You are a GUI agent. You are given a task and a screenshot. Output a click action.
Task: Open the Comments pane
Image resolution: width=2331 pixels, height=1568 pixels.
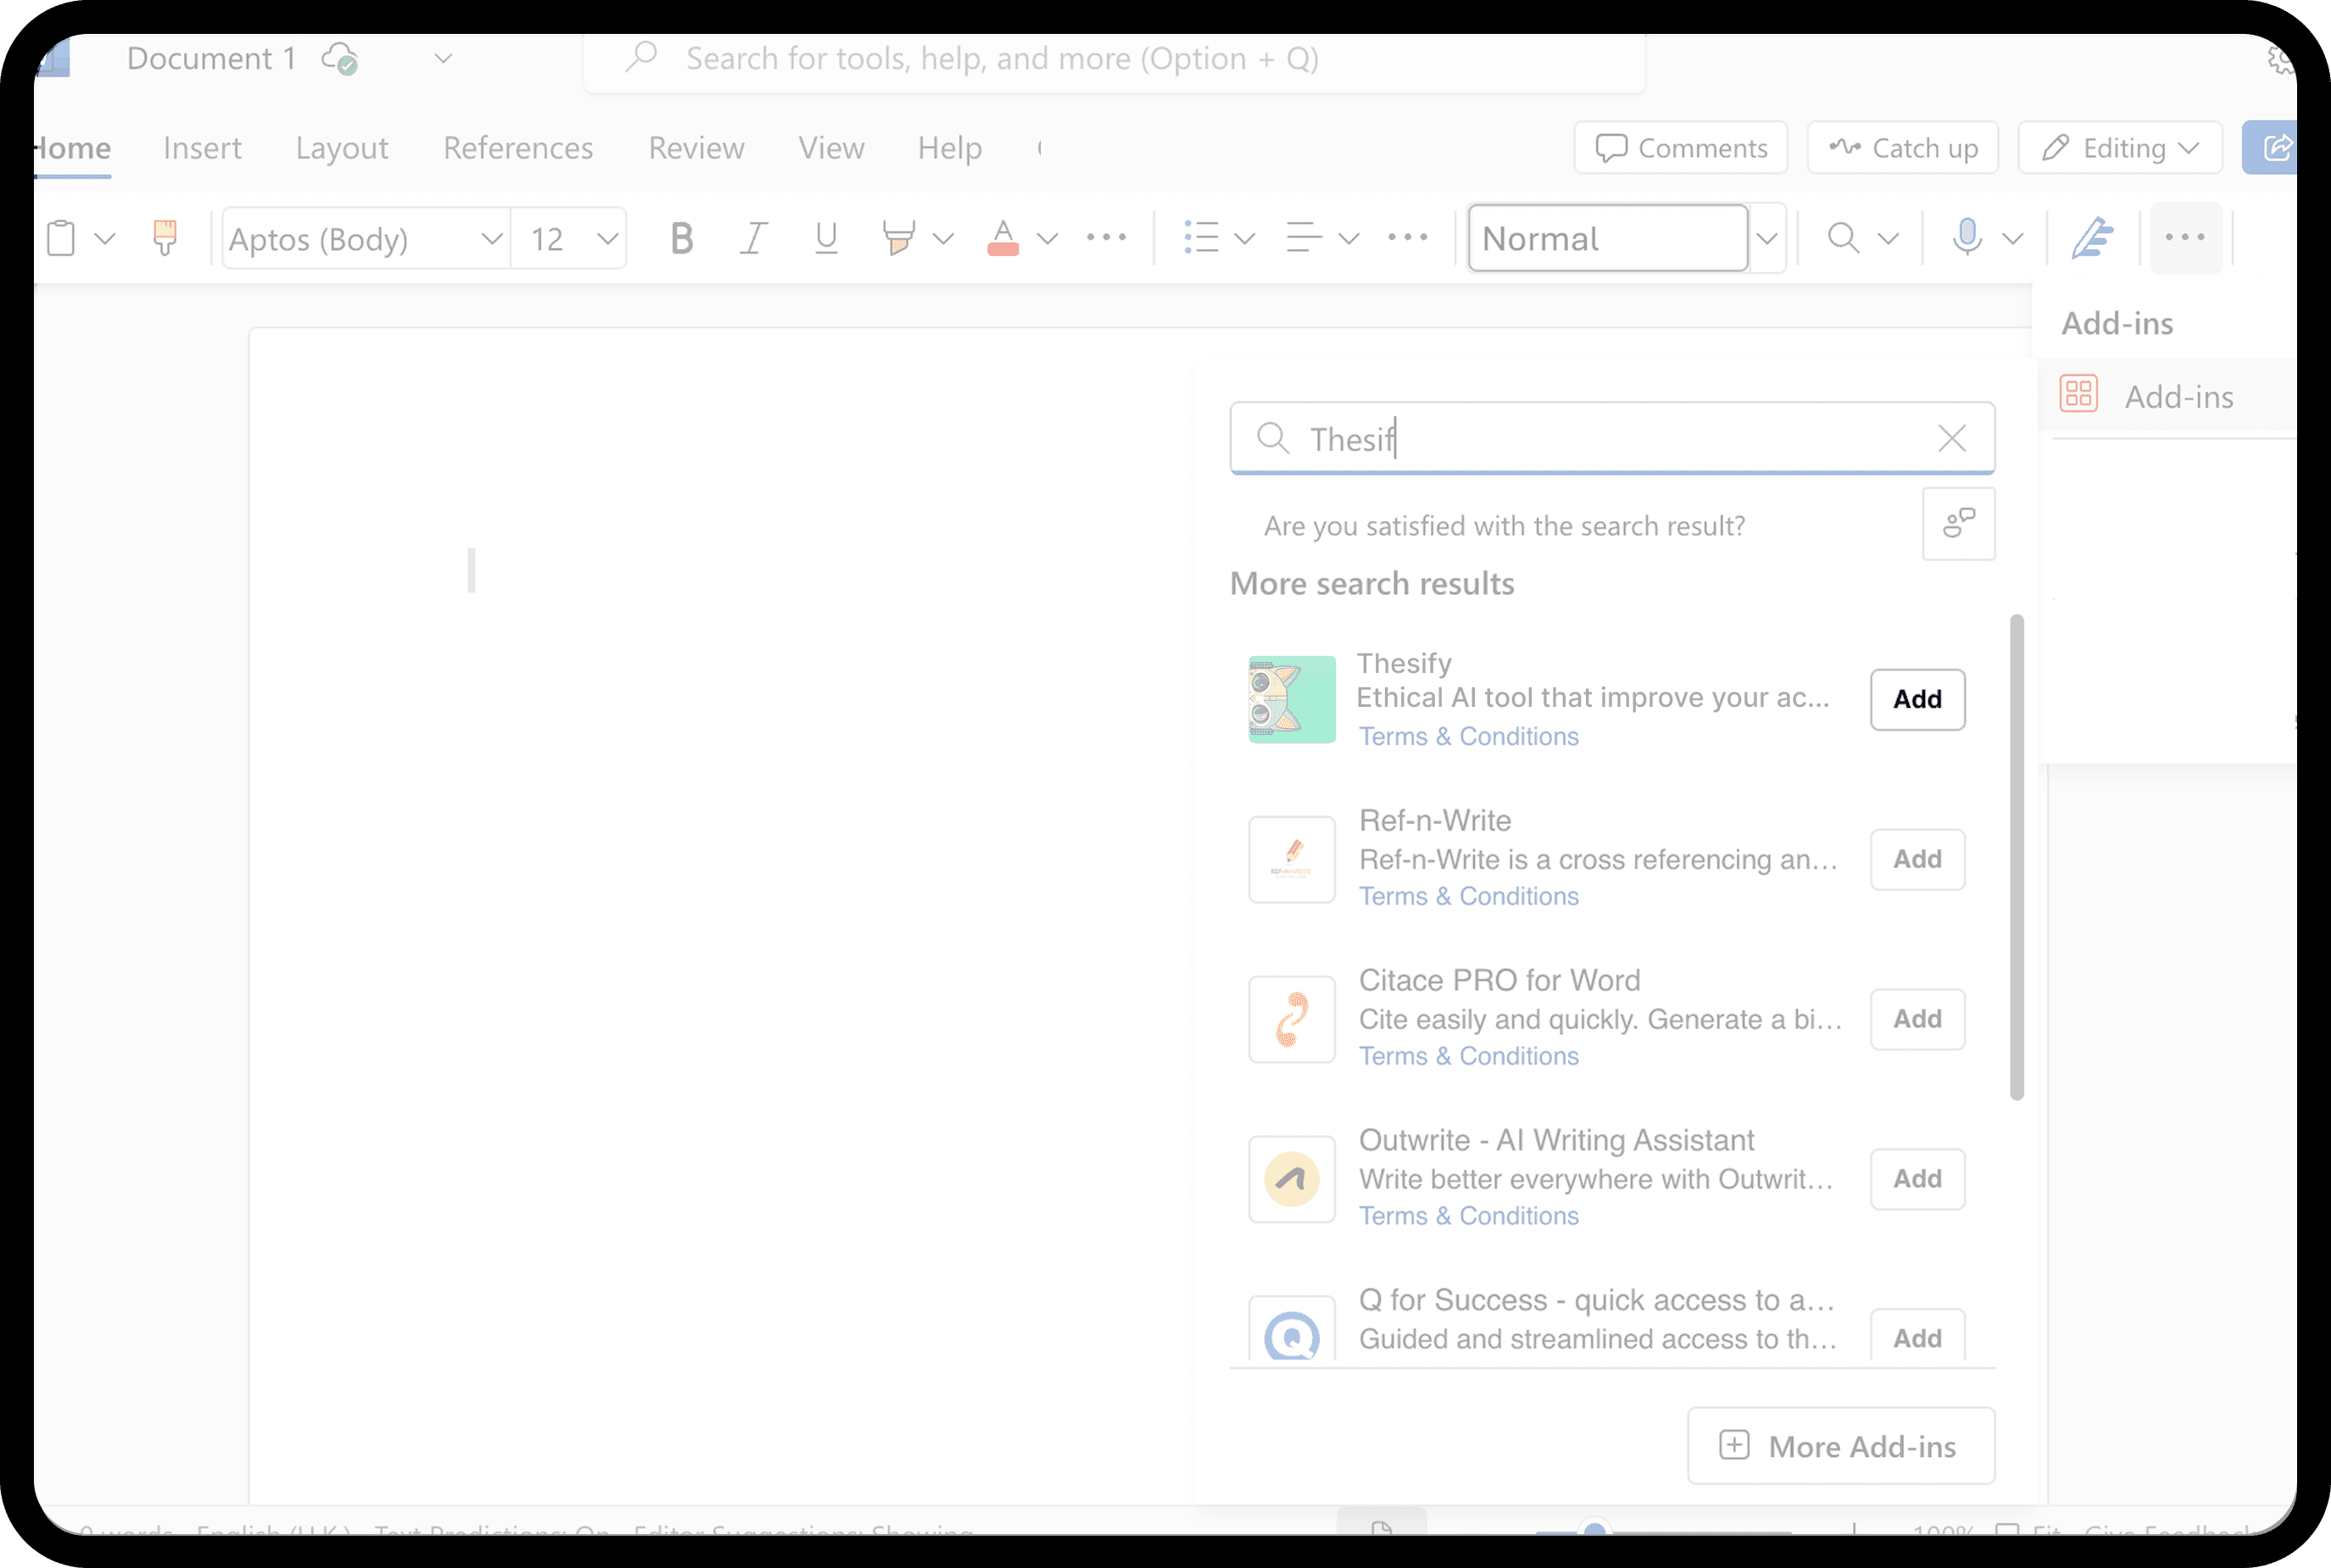pyautogui.click(x=1681, y=148)
